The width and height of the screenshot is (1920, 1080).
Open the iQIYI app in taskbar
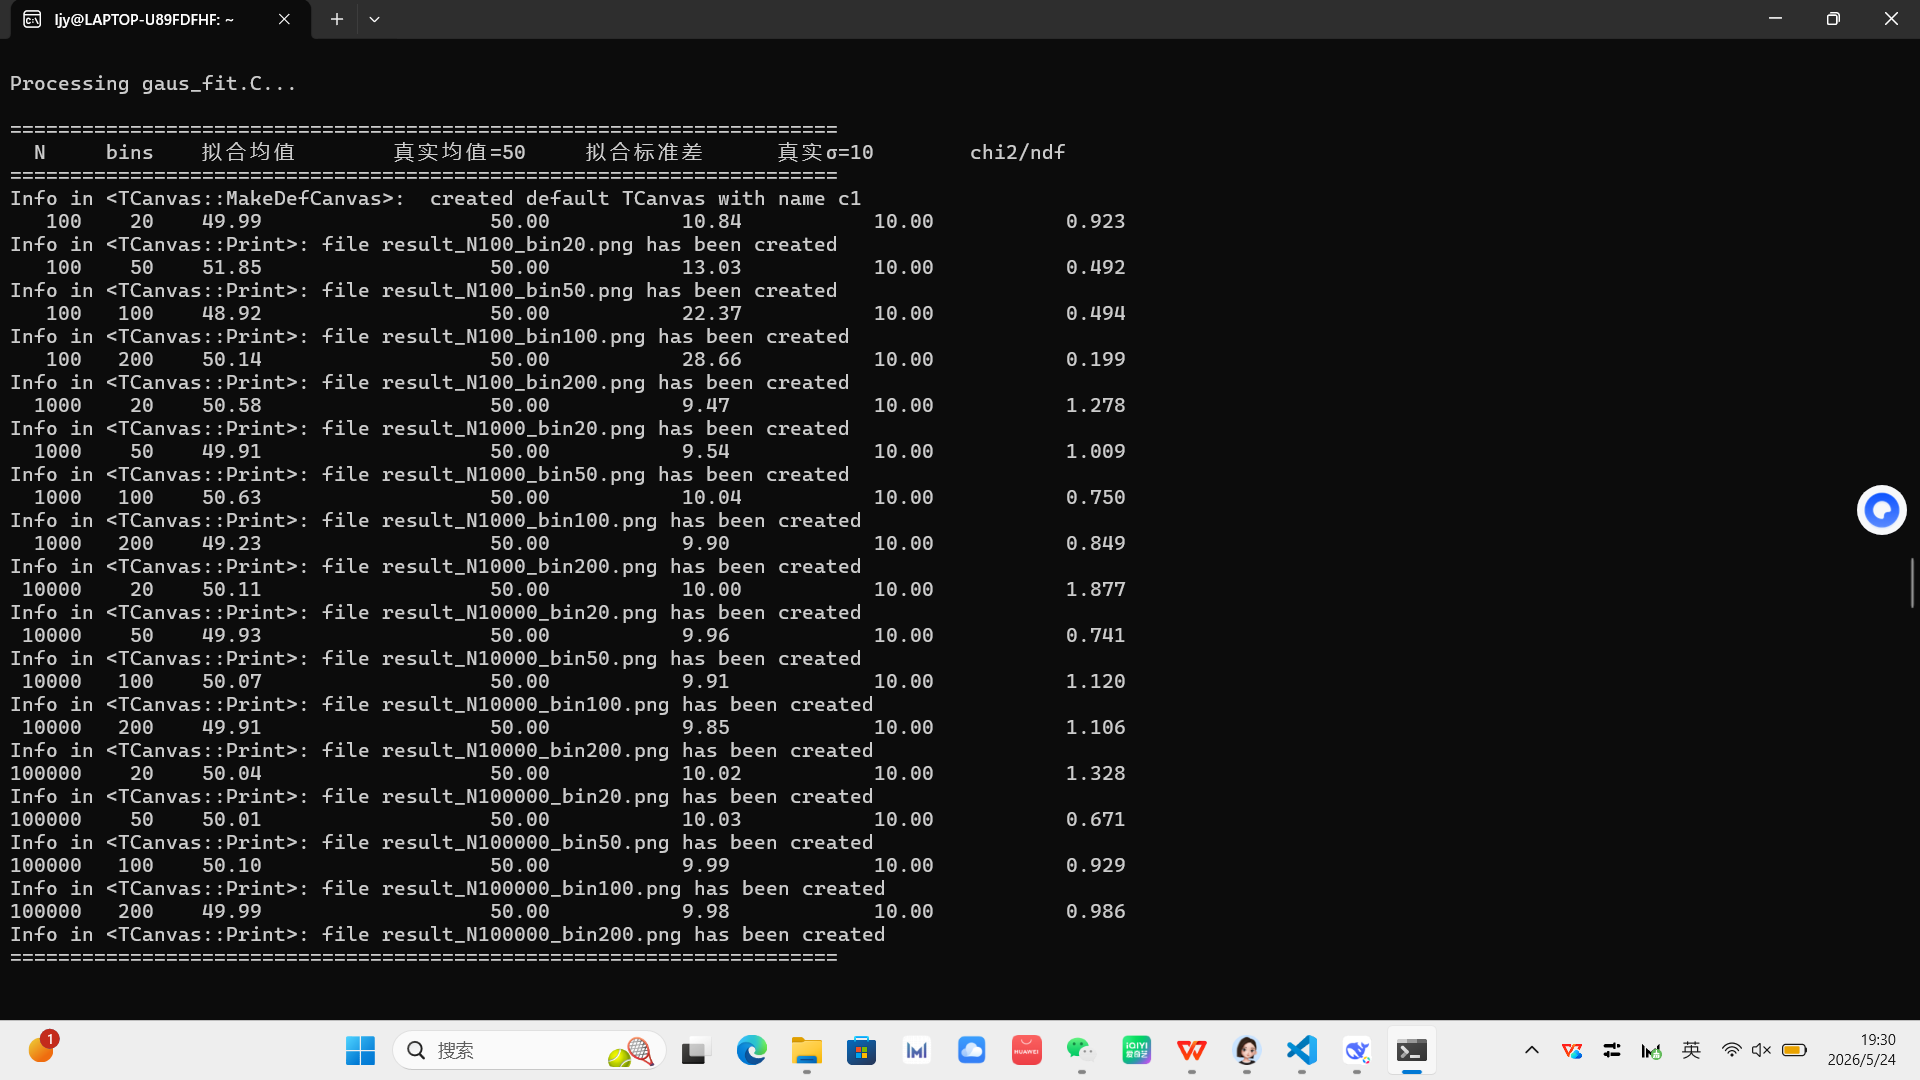[x=1136, y=1050]
